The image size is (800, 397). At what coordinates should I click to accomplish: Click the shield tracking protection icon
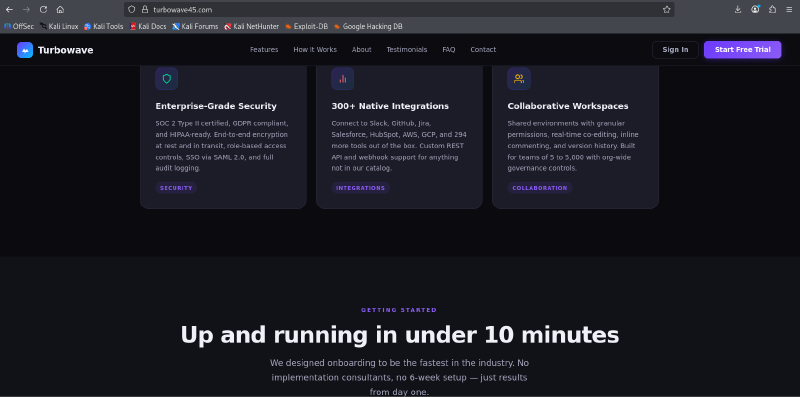pos(132,9)
